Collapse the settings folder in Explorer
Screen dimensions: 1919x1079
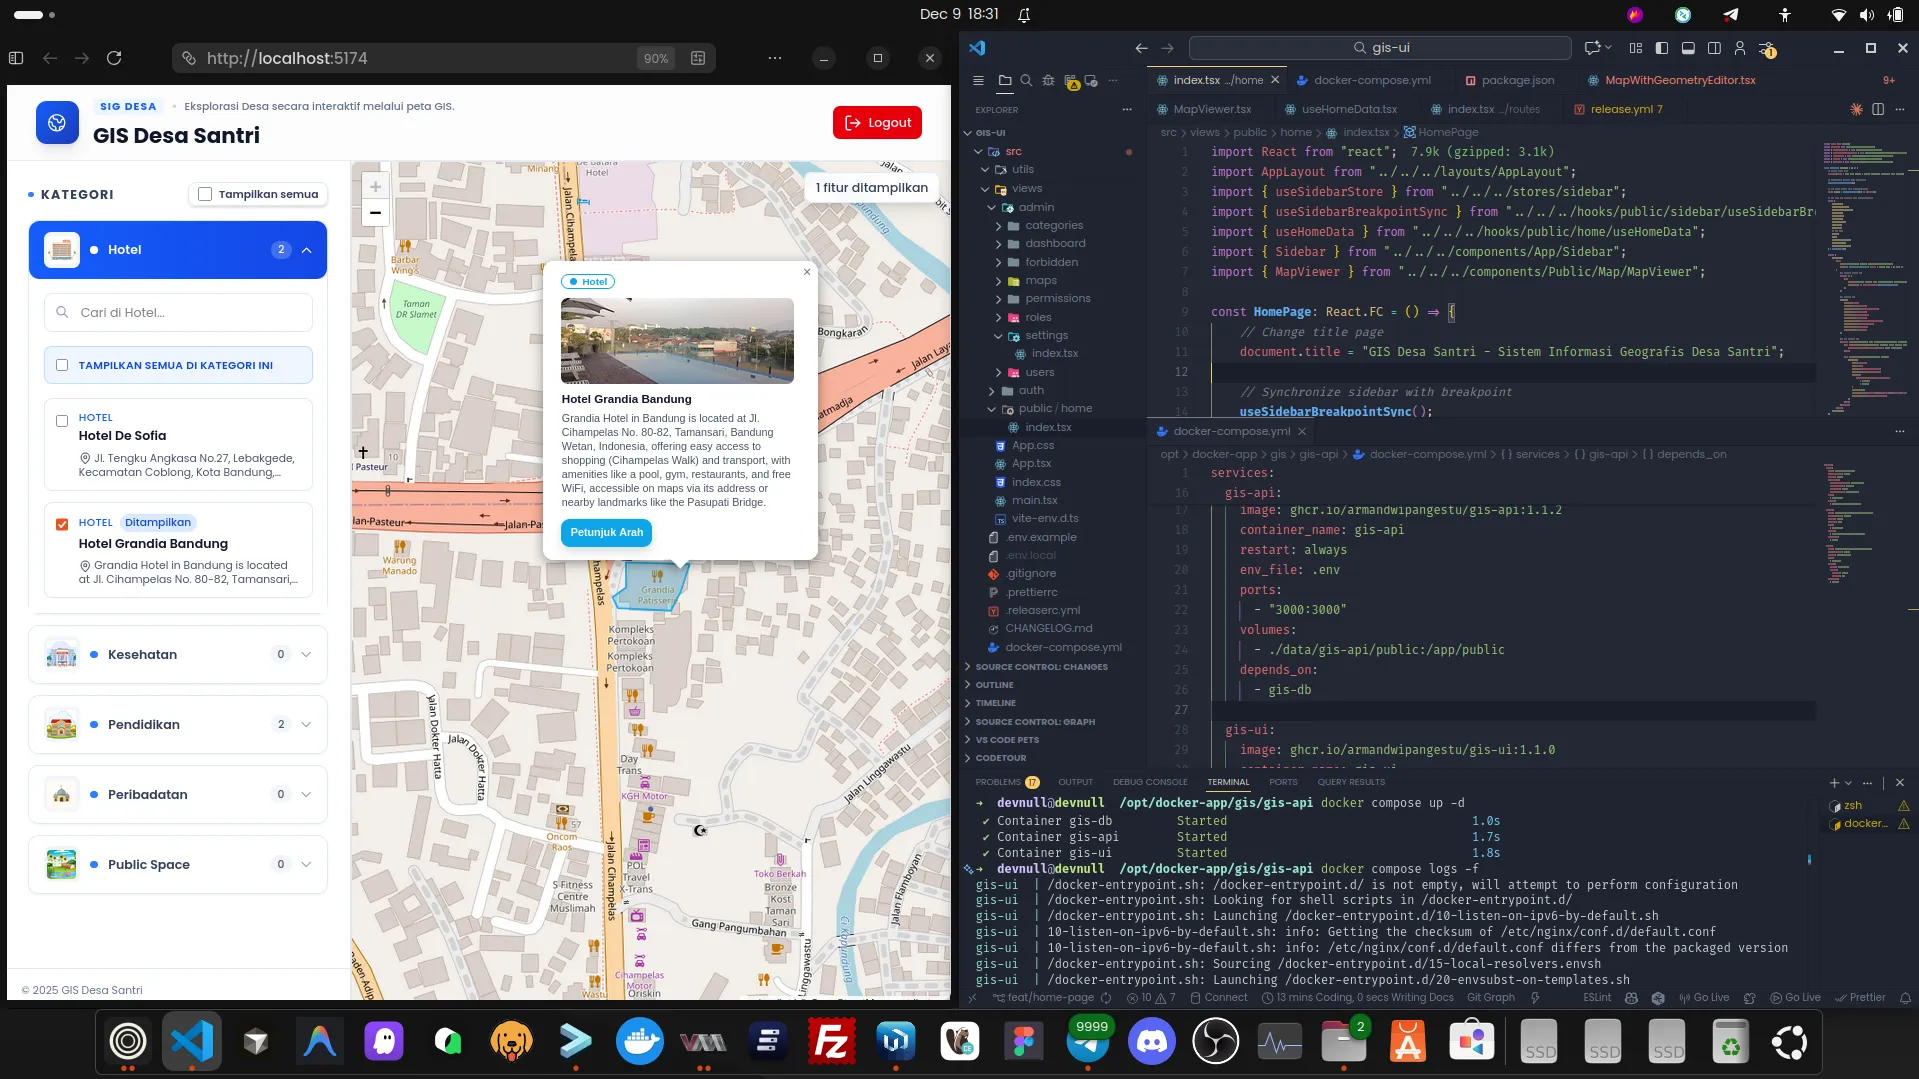[1046, 336]
